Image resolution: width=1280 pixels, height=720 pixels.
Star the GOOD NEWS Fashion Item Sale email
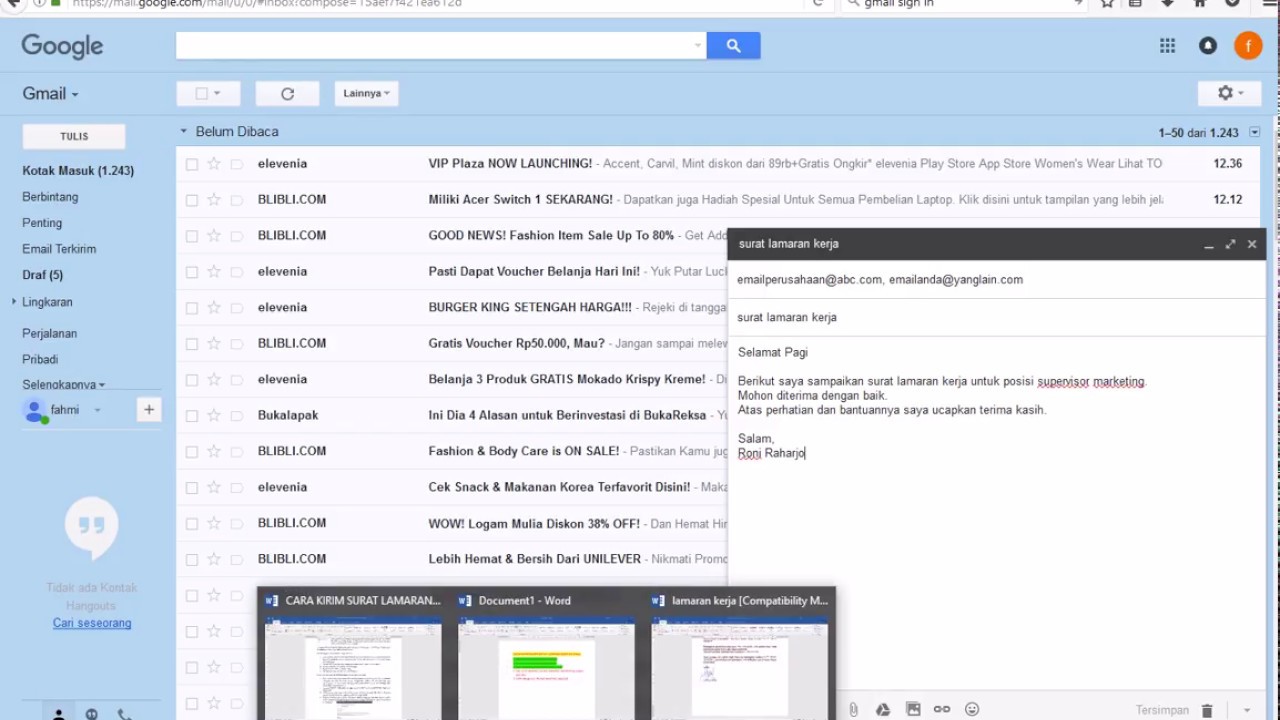[x=213, y=235]
